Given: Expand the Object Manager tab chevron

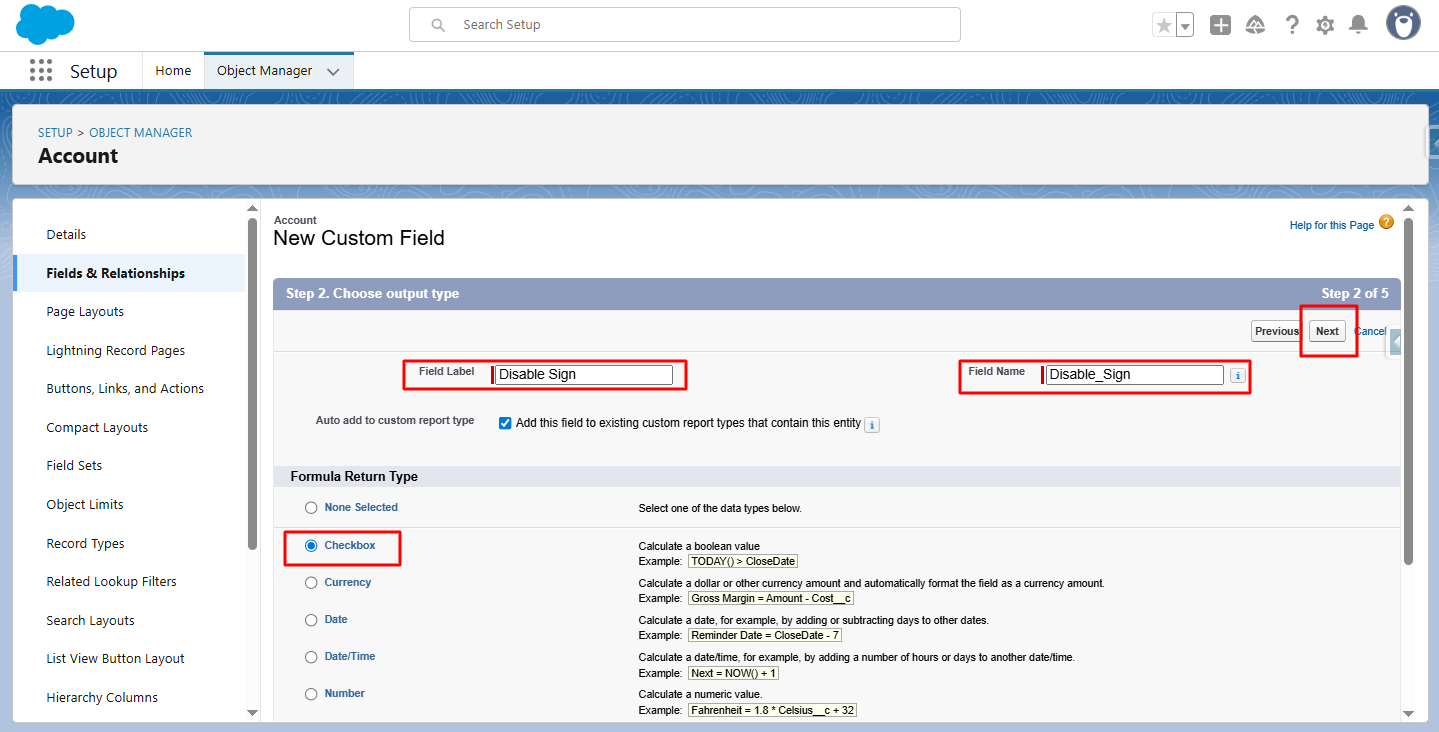Looking at the screenshot, I should pos(333,72).
